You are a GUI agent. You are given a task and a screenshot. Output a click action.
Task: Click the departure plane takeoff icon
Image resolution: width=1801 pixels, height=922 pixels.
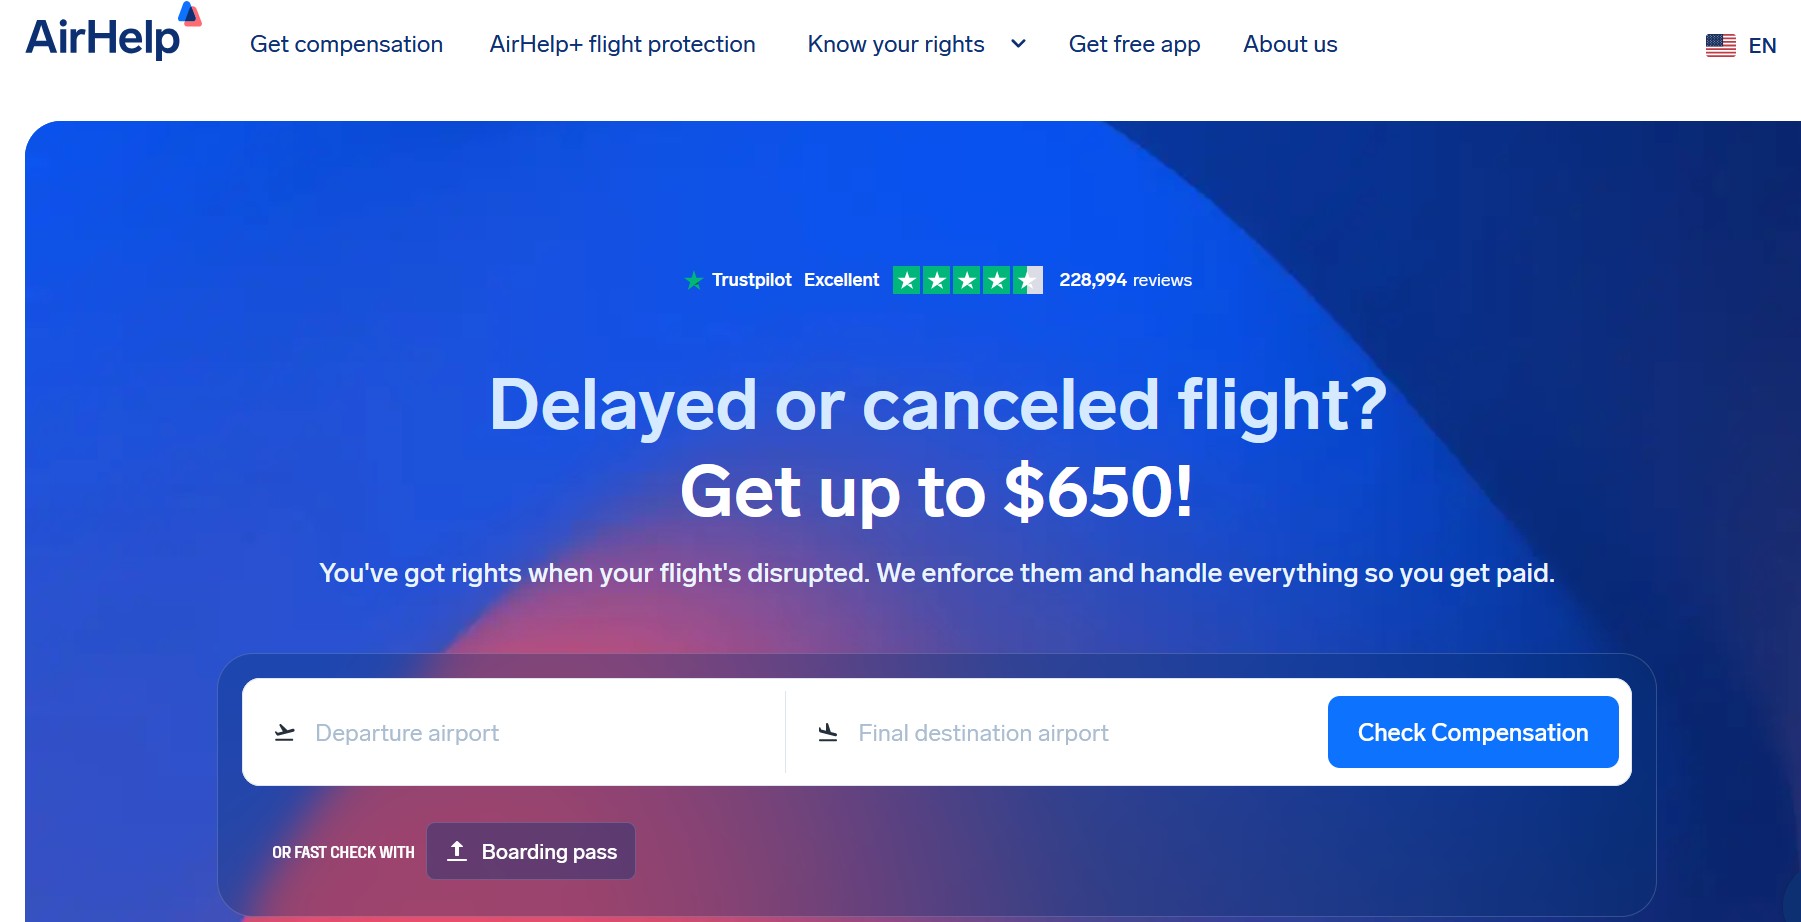pyautogui.click(x=285, y=733)
